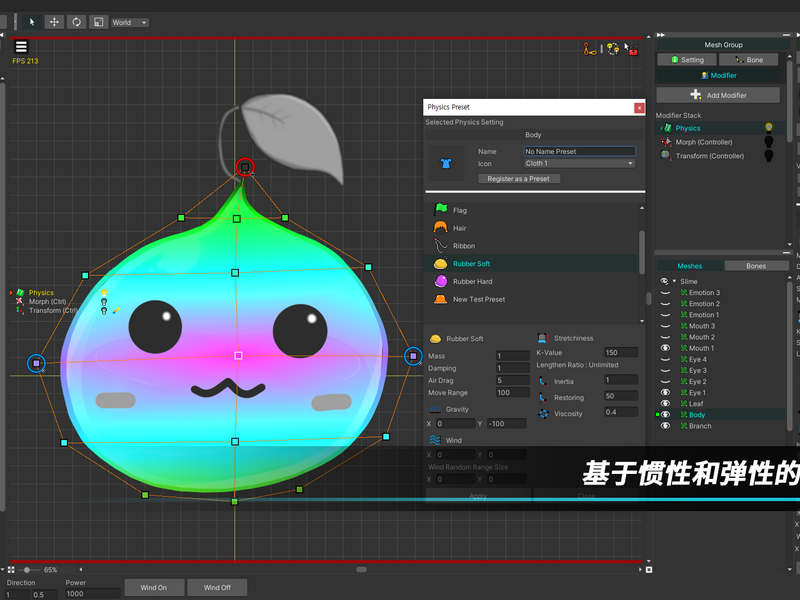Select the Eye 4 mesh row
This screenshot has width=800, height=600.
coord(721,359)
